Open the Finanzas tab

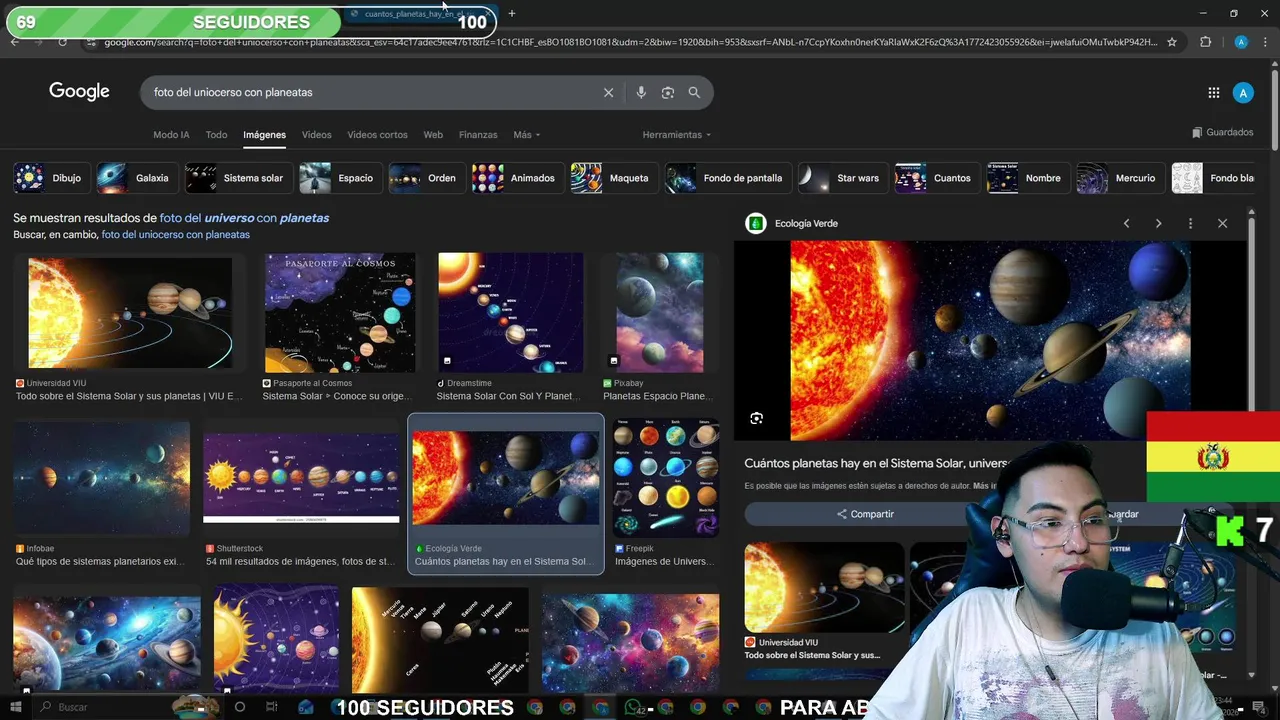point(478,135)
